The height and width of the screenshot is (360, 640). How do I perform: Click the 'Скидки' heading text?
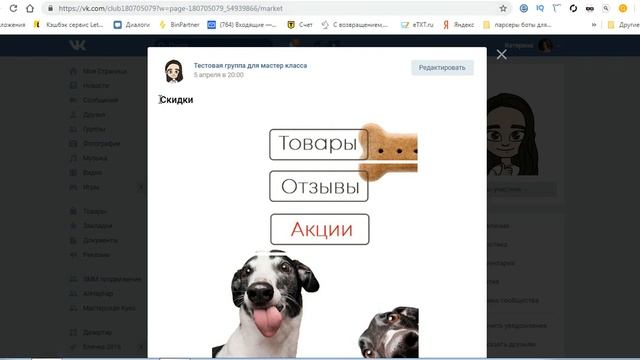tap(176, 100)
